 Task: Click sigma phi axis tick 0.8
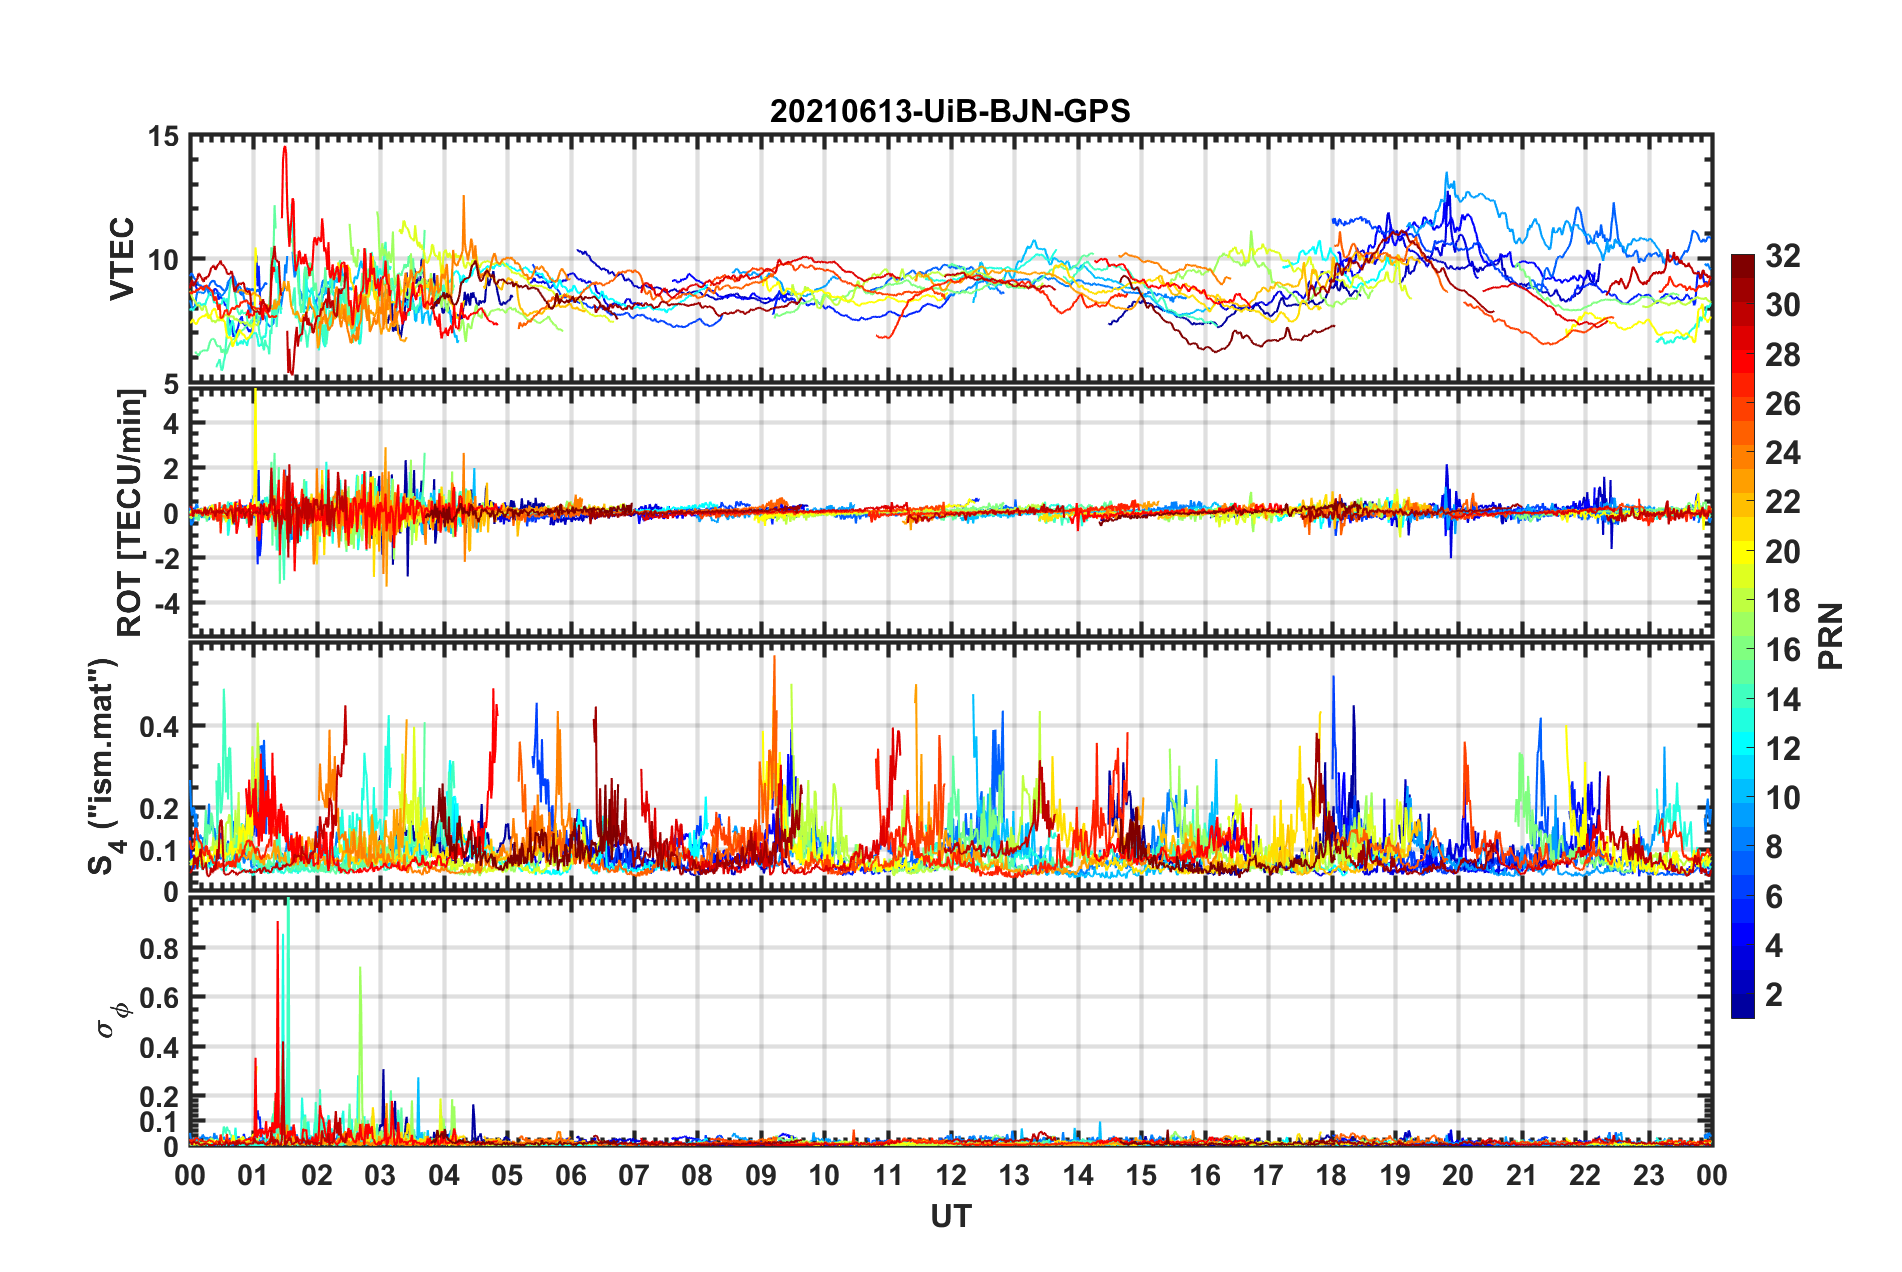click(x=160, y=948)
